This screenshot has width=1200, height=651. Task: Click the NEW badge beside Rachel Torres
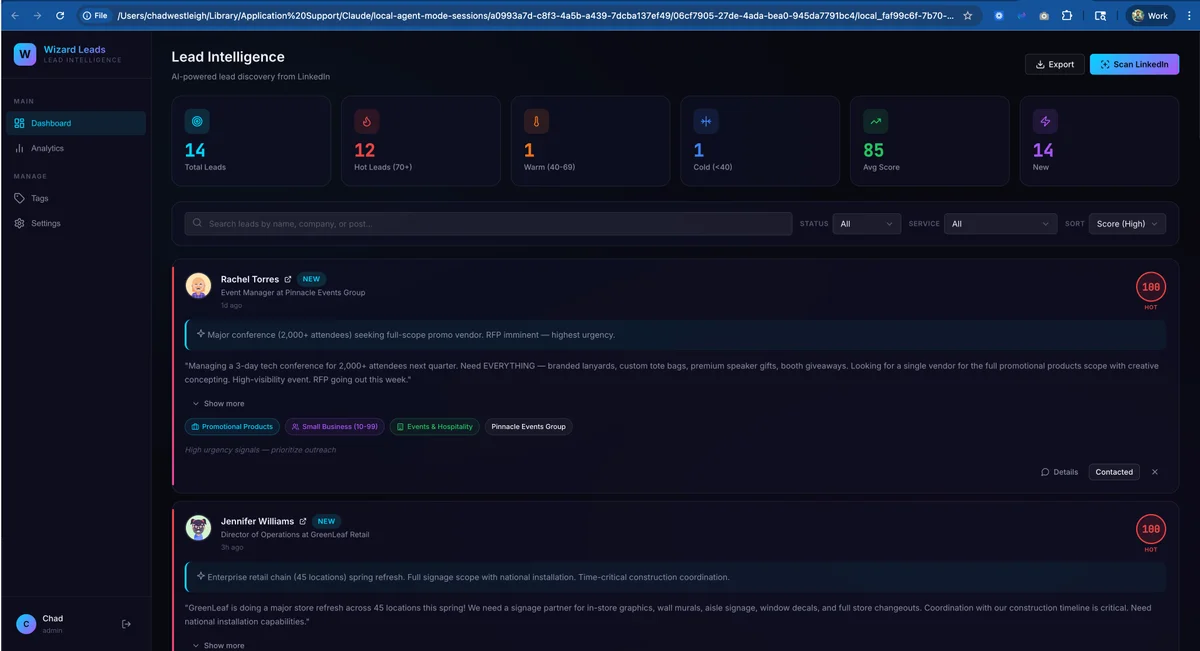point(311,280)
